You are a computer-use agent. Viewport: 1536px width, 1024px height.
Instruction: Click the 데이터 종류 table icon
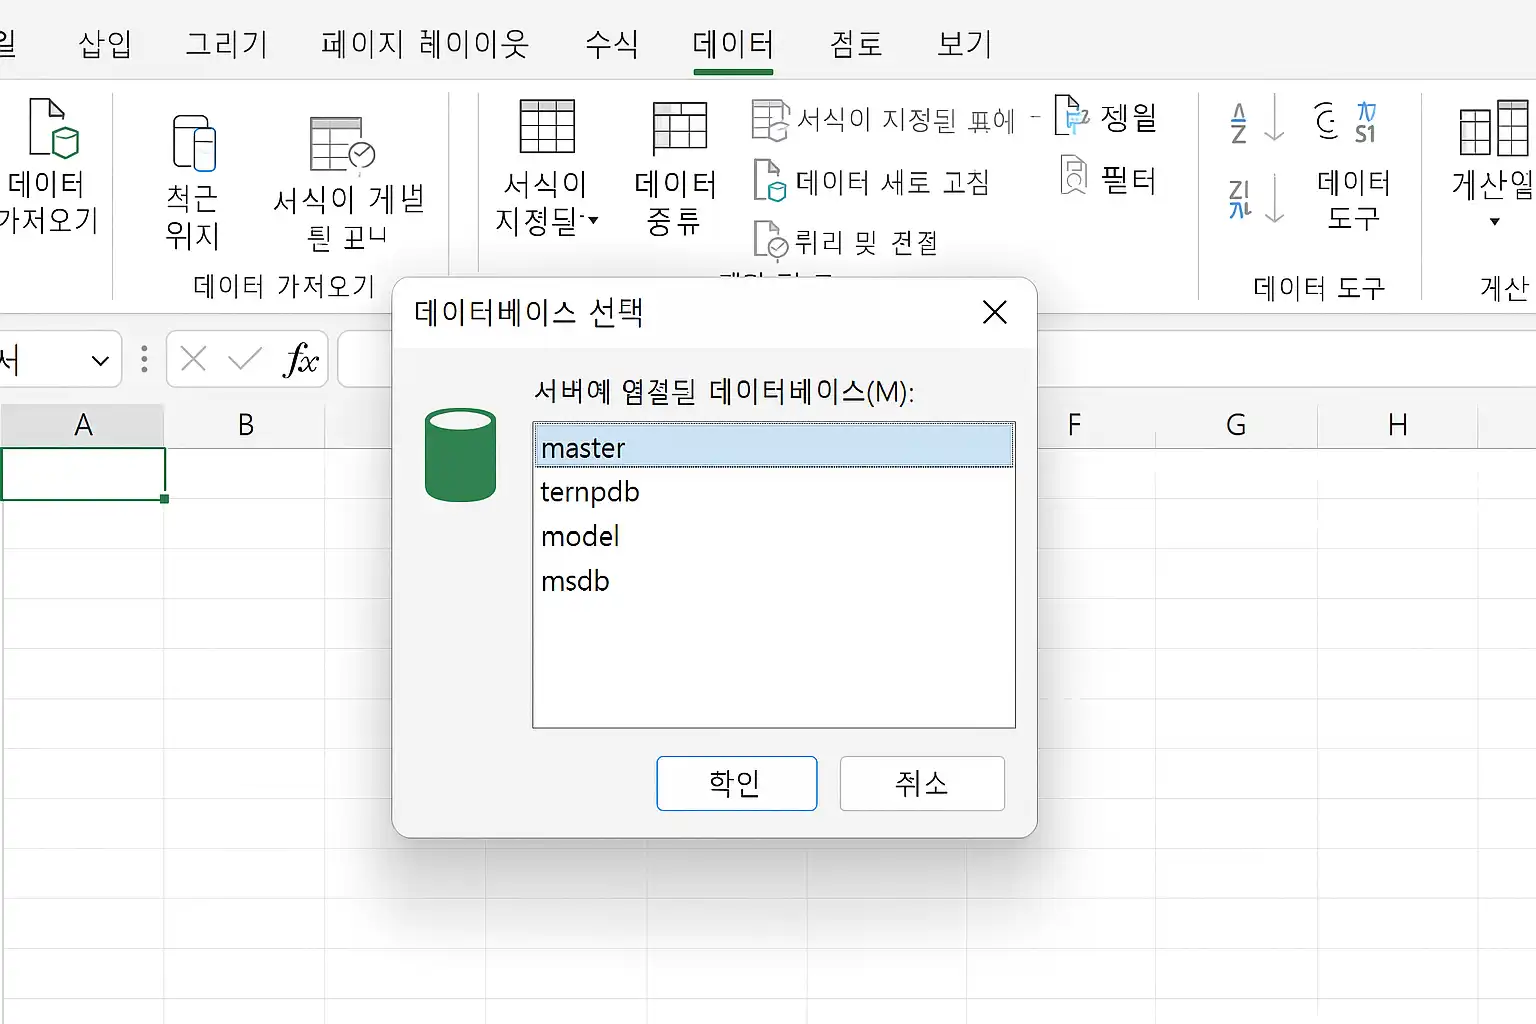click(679, 128)
